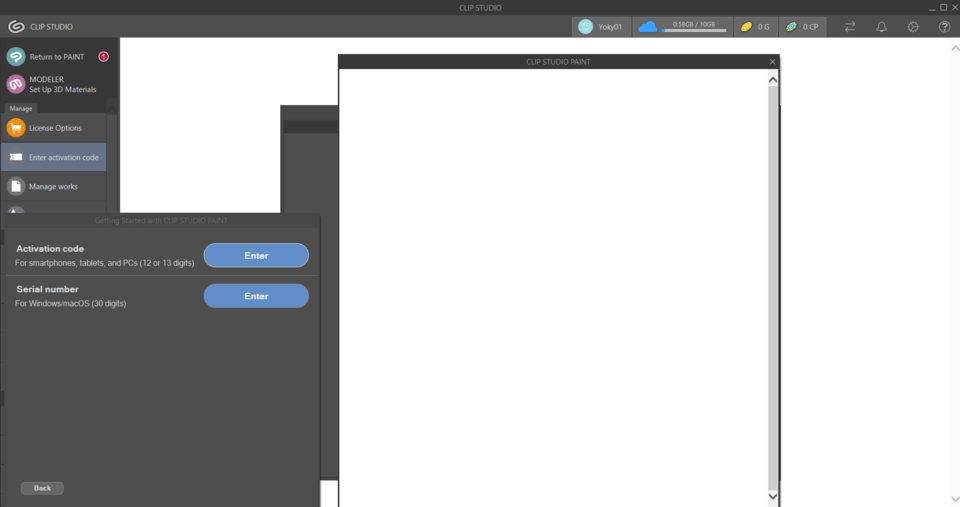960x507 pixels.
Task: Click the Serial number heading text
Action: pyautogui.click(x=47, y=289)
